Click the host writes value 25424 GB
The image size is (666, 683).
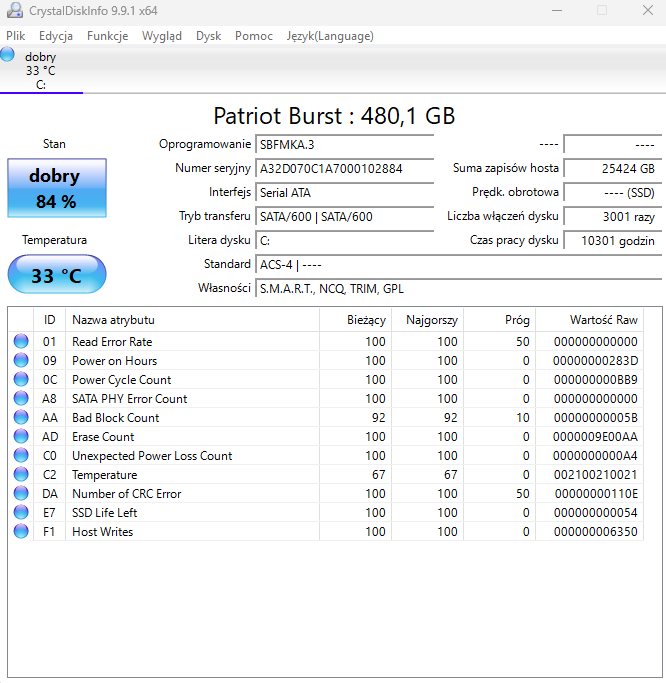pos(612,169)
